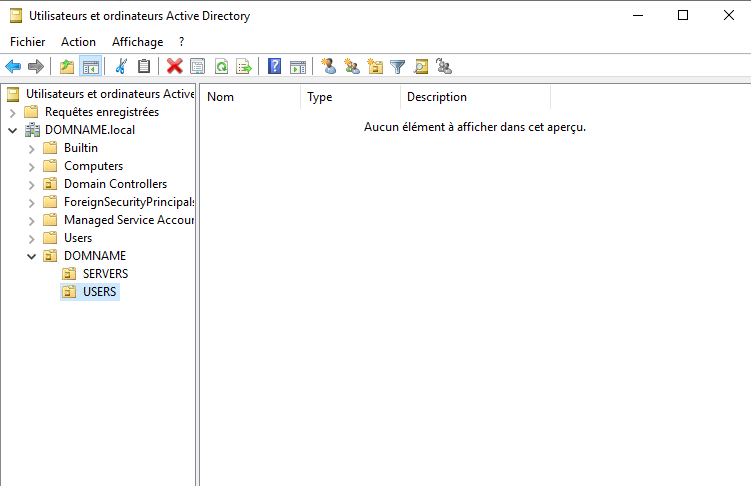Open the Affichage menu
This screenshot has height=486, width=751.
137,42
